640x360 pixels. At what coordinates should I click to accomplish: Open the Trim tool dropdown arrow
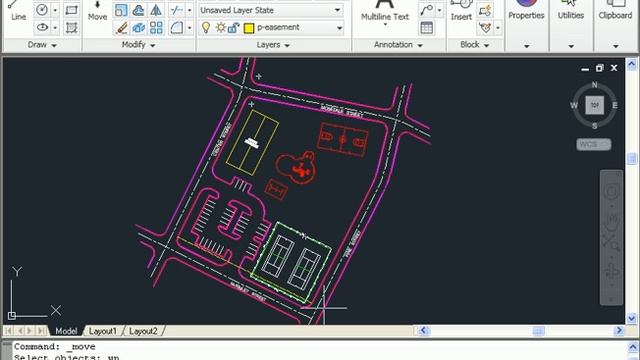(x=189, y=10)
